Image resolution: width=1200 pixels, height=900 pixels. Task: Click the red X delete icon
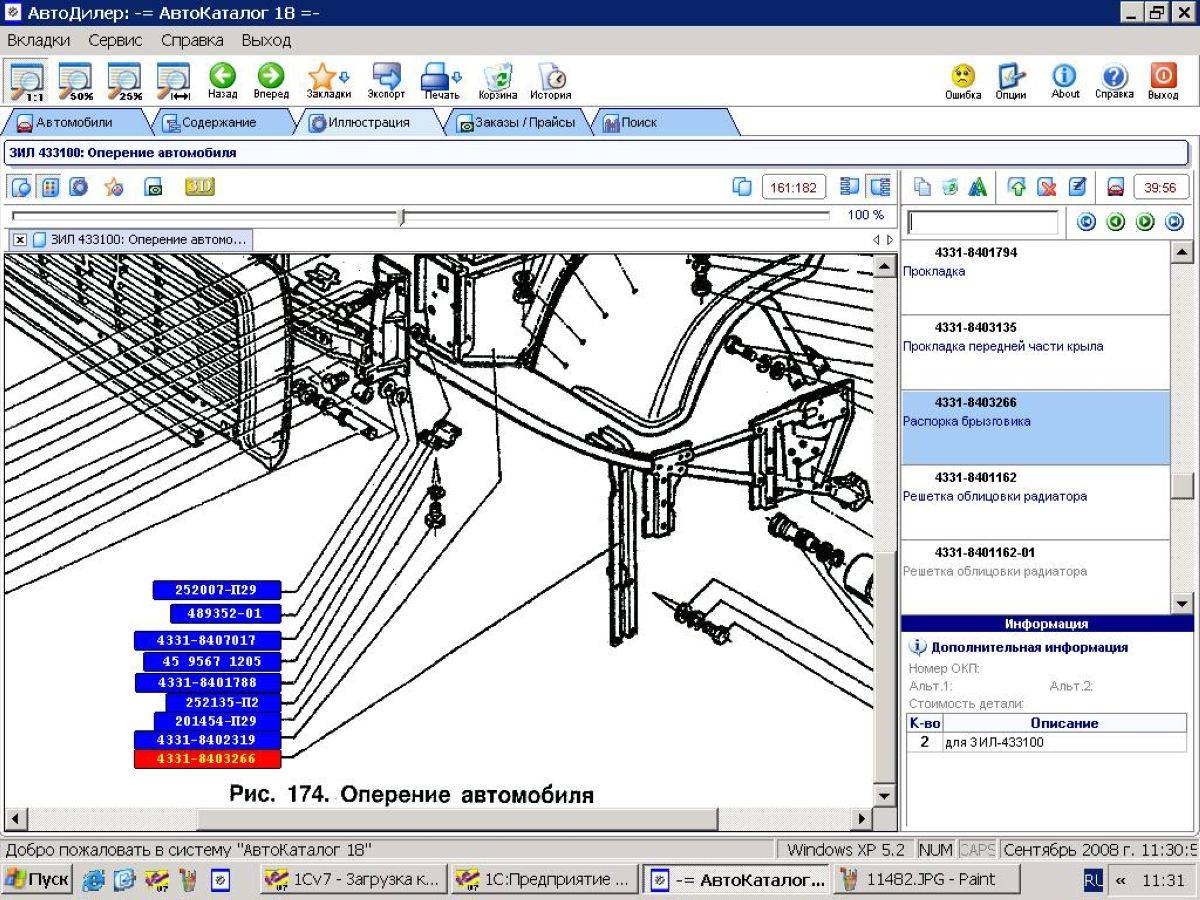[x=1047, y=187]
